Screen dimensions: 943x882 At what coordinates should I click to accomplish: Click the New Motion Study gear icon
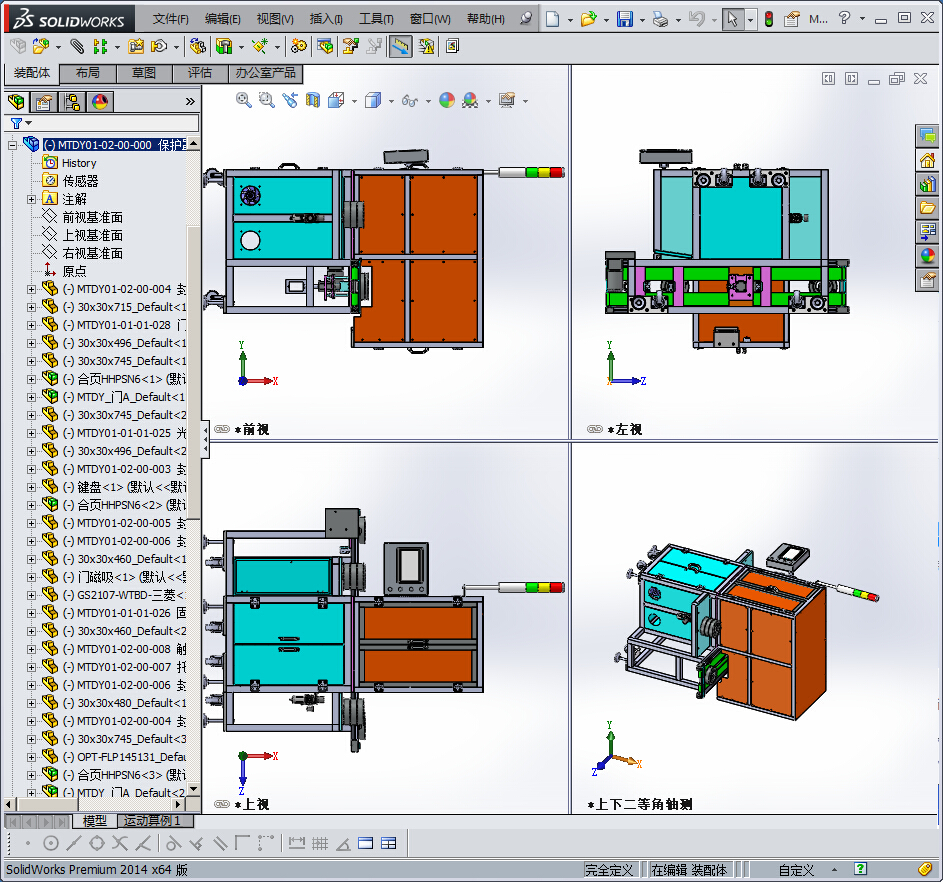point(298,46)
